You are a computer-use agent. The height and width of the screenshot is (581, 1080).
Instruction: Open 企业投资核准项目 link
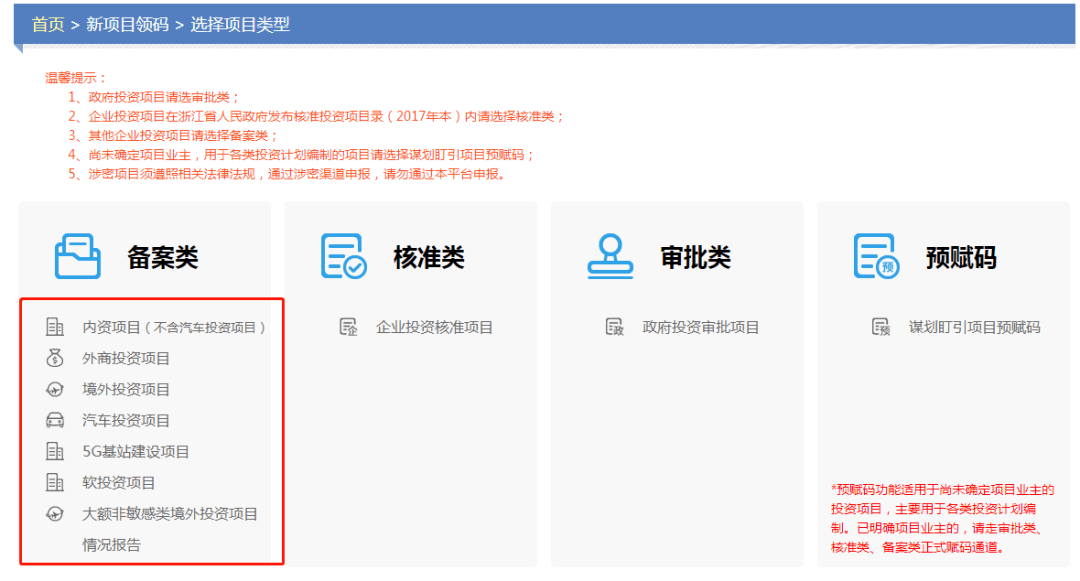(x=435, y=328)
